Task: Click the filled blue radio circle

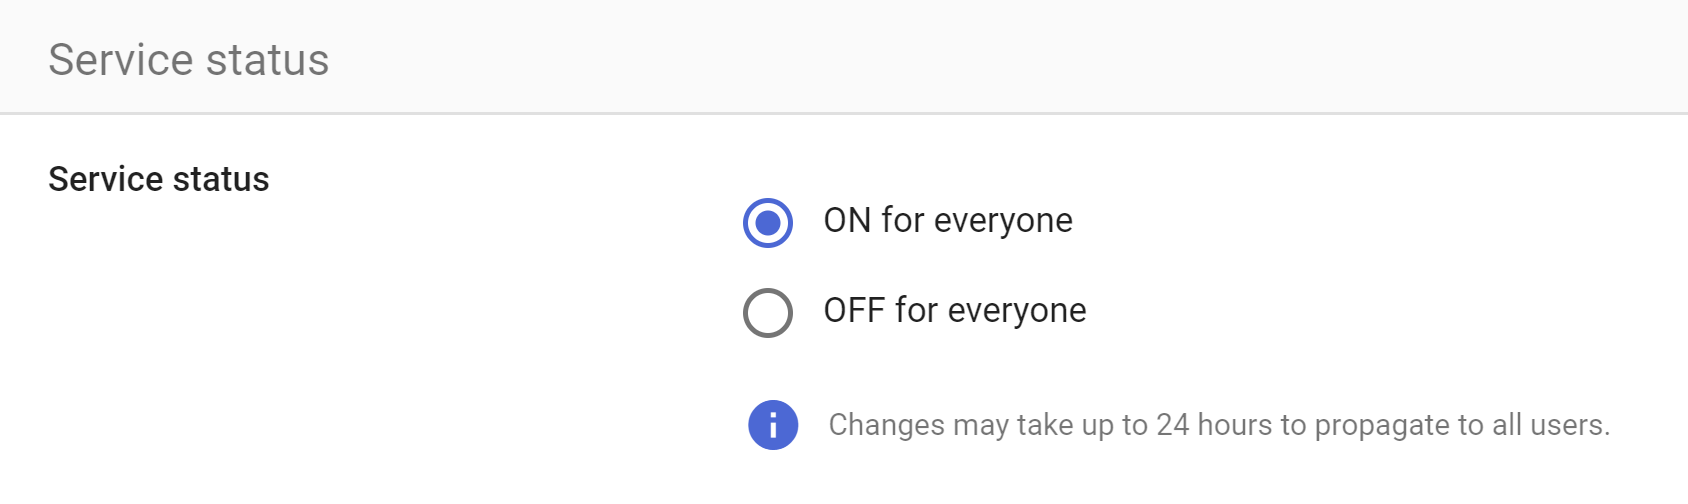Action: [768, 222]
